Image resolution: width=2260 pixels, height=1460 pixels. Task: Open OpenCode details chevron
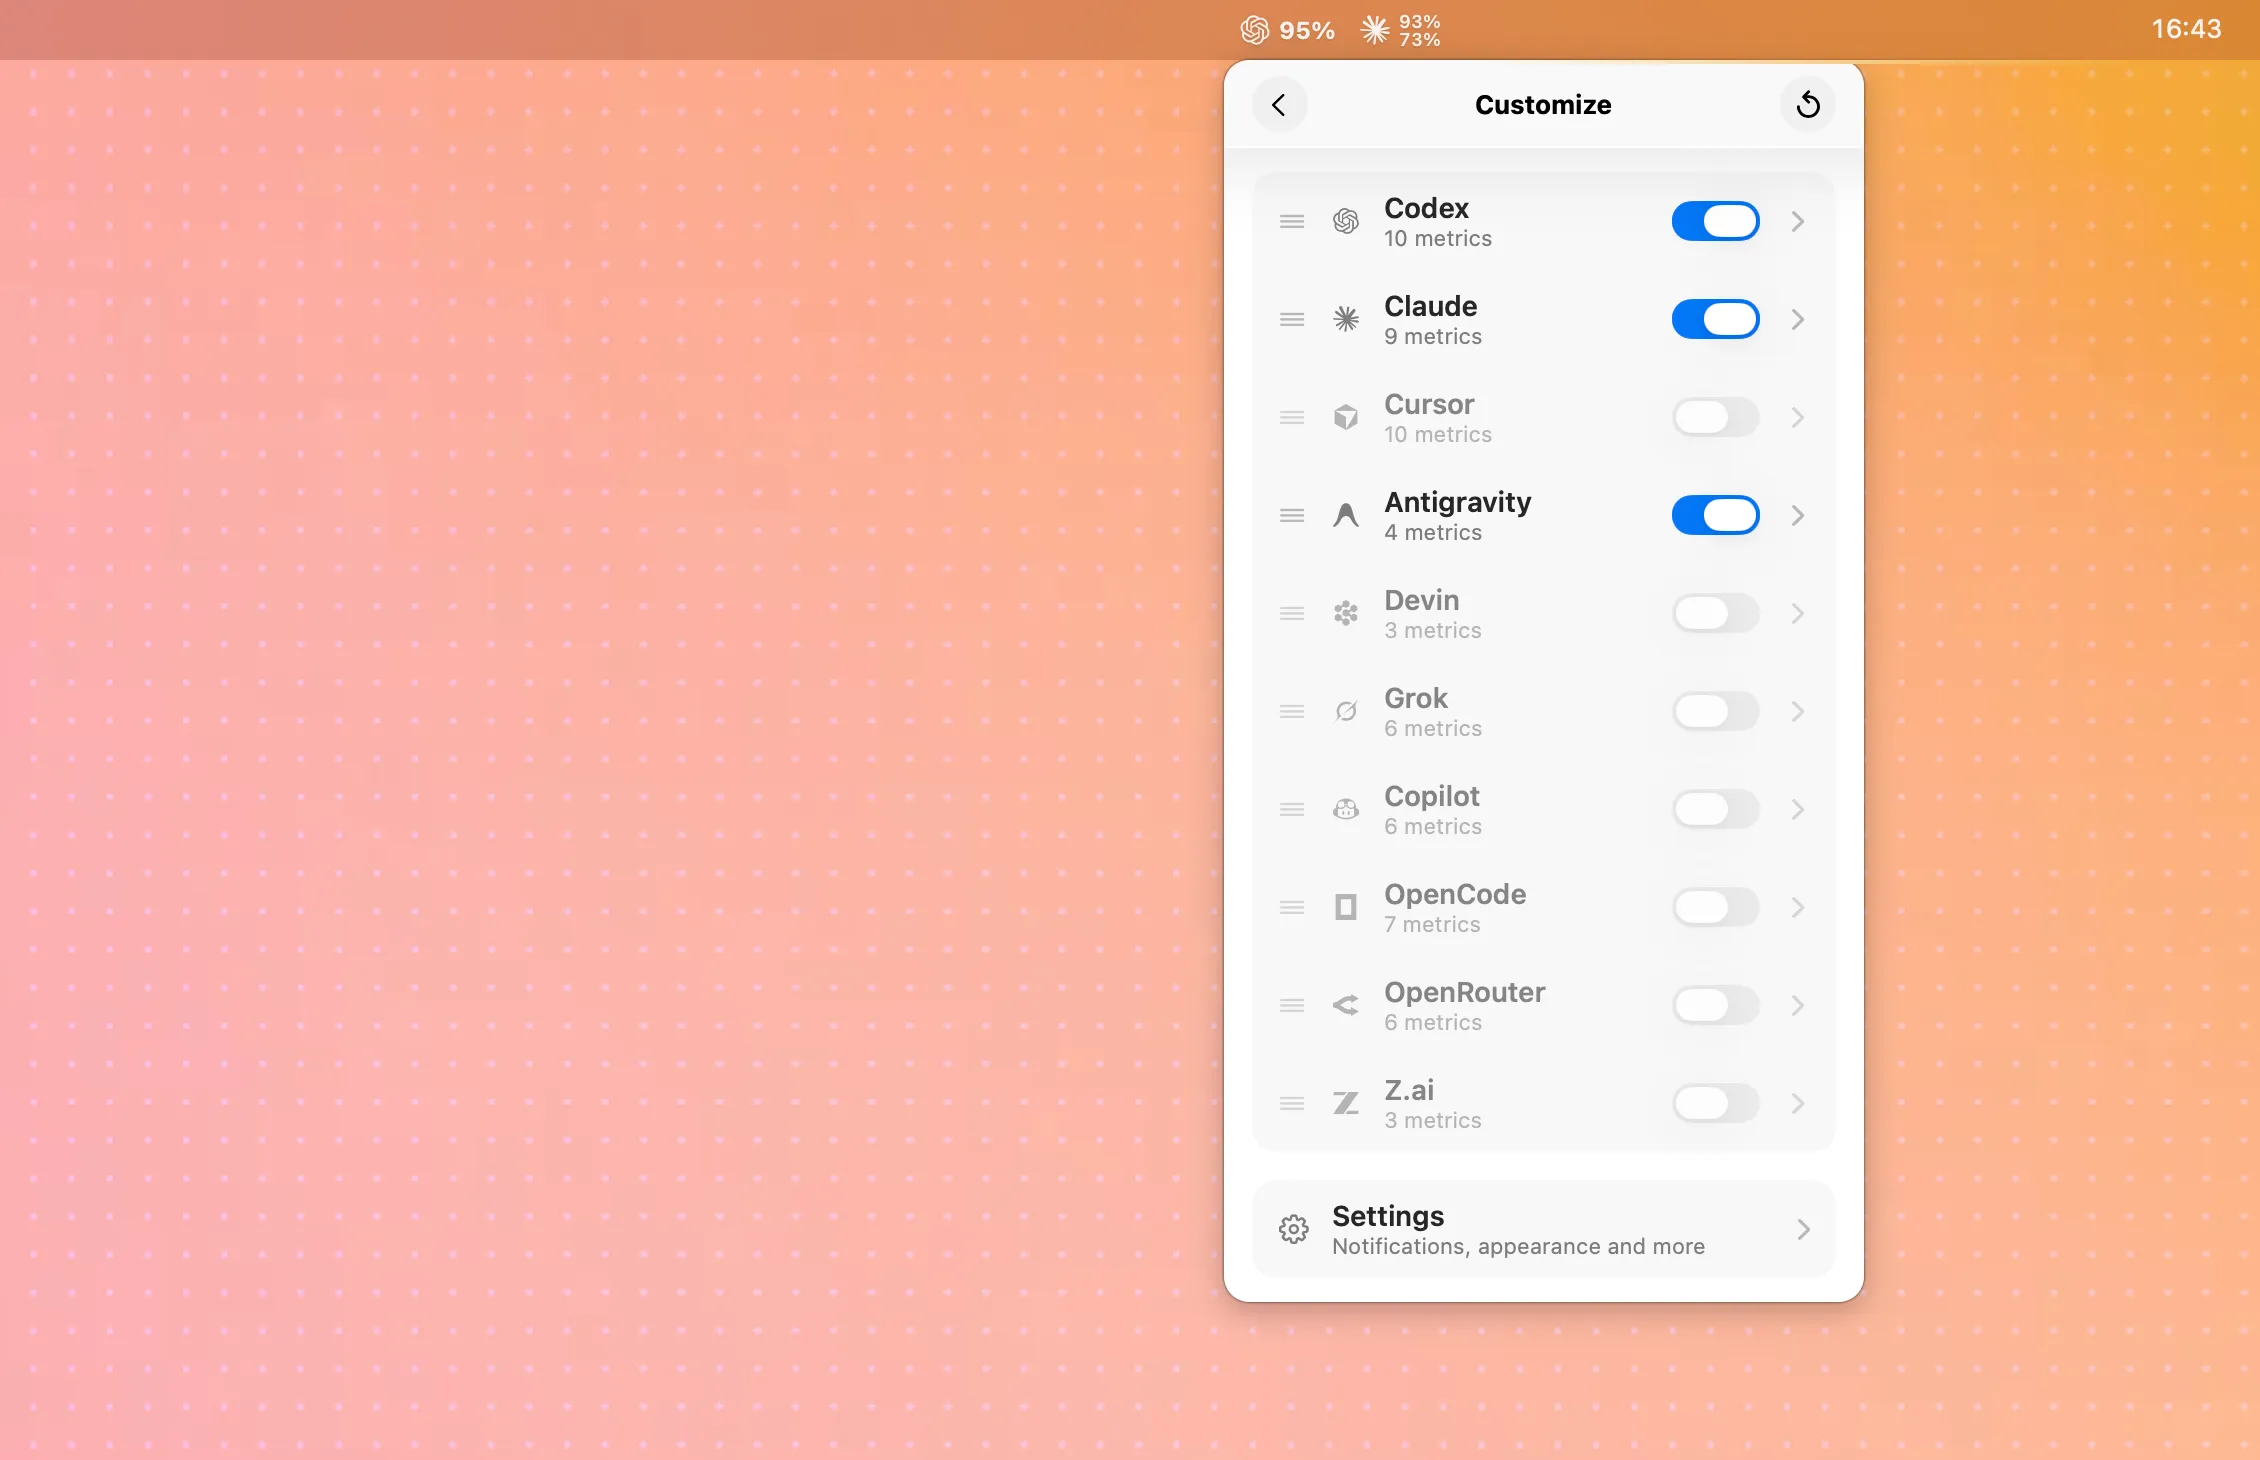point(1798,907)
